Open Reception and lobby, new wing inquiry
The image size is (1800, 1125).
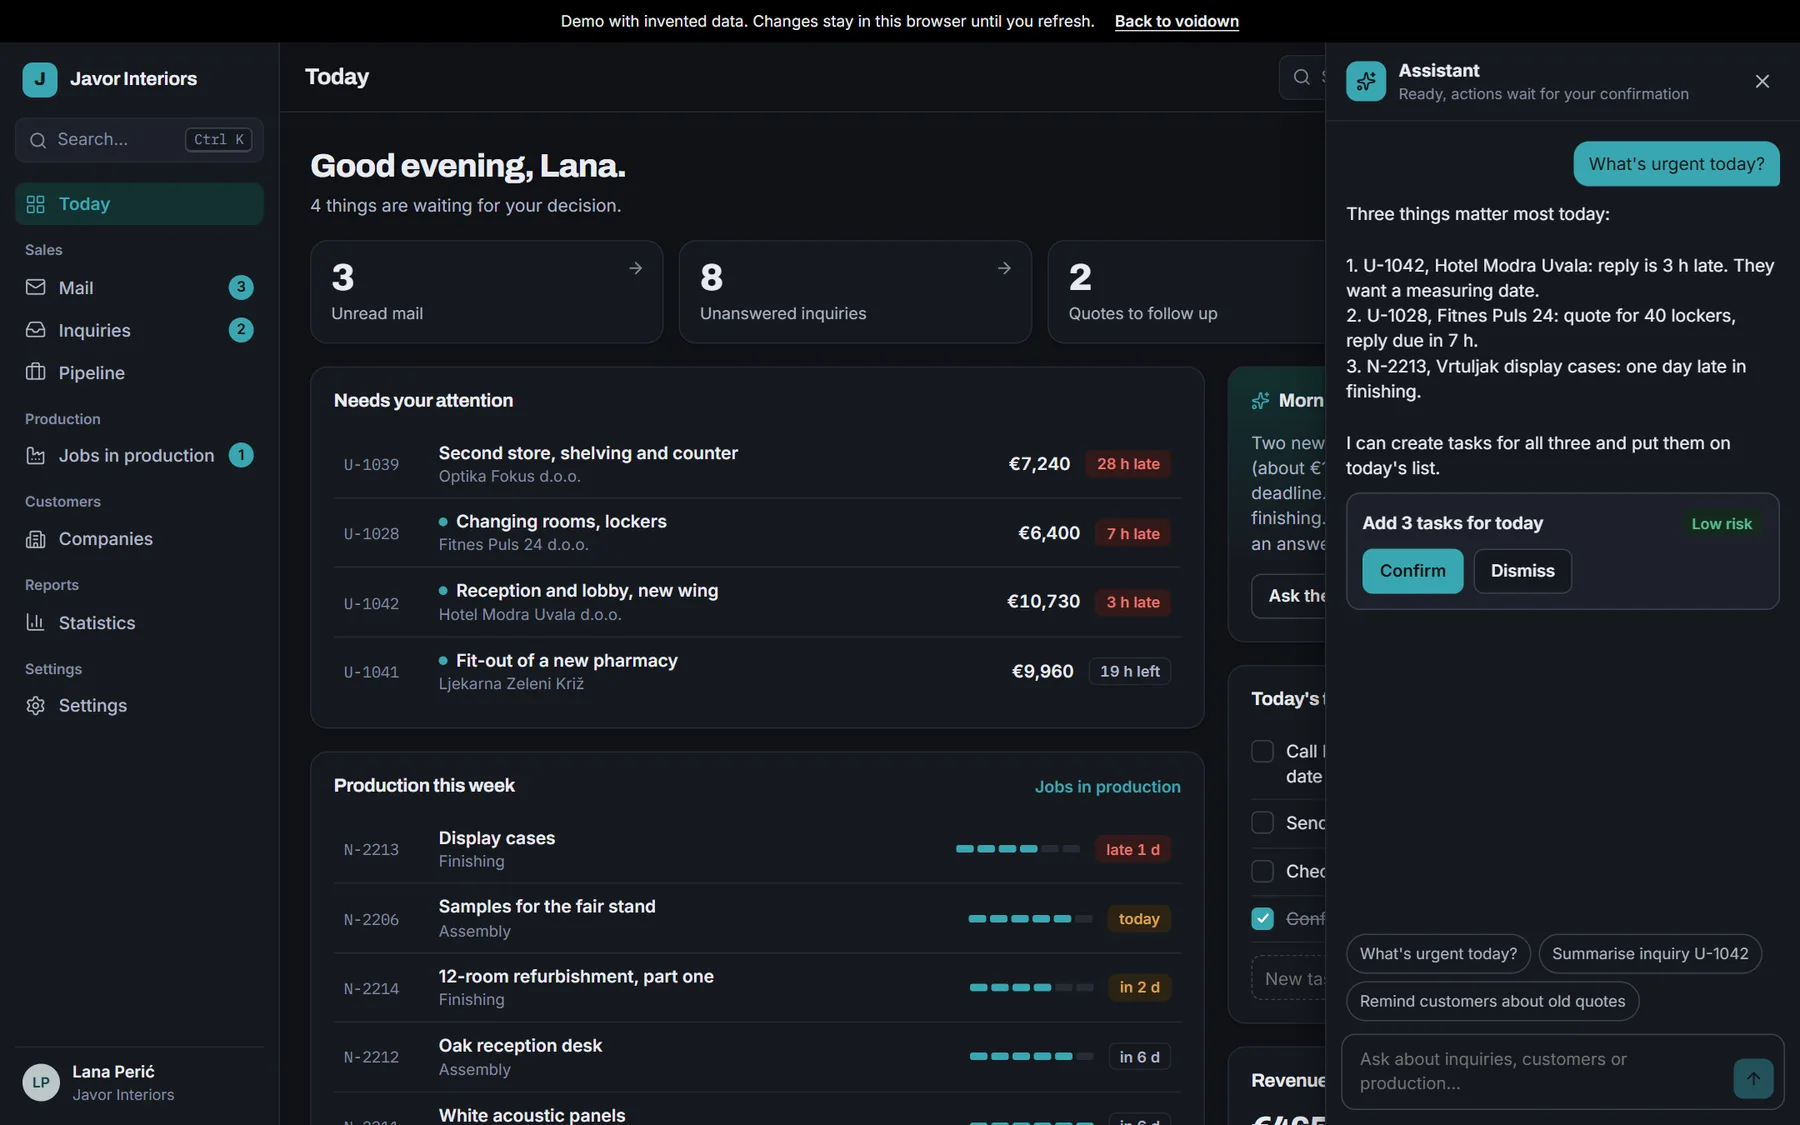[x=757, y=603]
